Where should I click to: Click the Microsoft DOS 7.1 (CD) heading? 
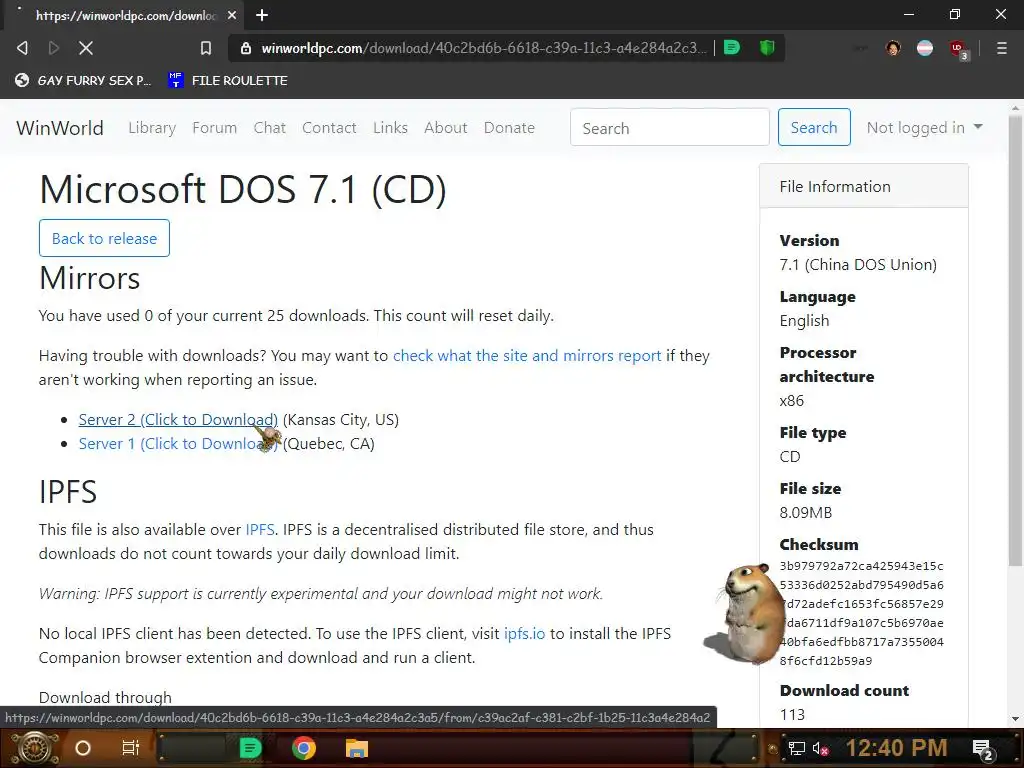243,190
